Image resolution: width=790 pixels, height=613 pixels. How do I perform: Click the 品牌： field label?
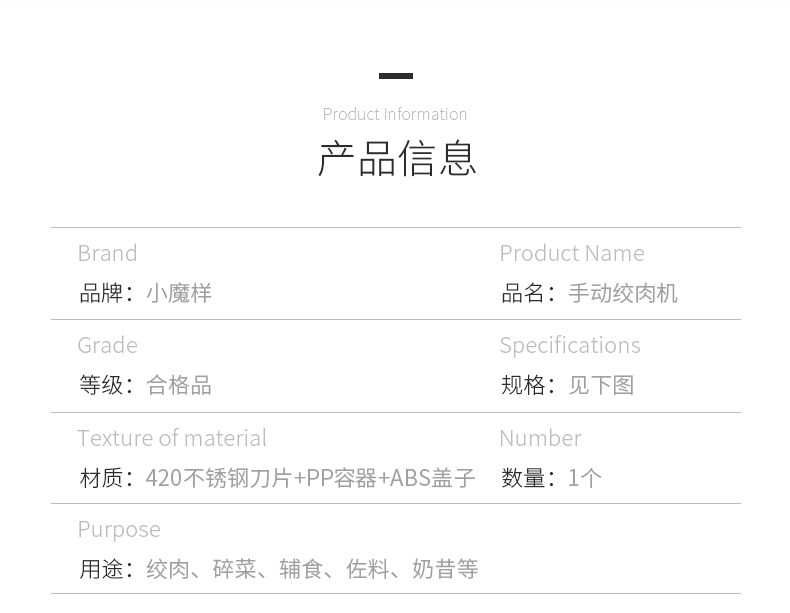[107, 293]
